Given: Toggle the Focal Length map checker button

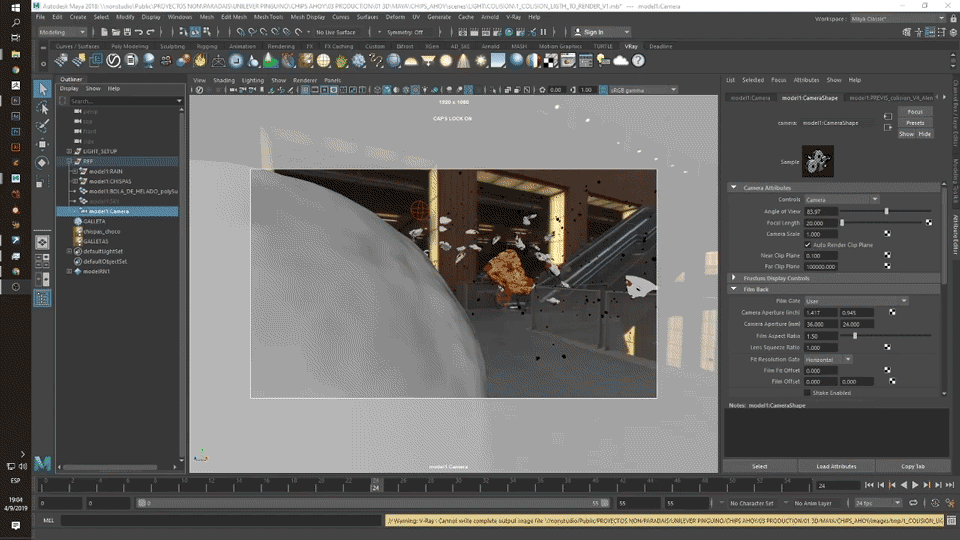Looking at the screenshot, I should coord(929,223).
